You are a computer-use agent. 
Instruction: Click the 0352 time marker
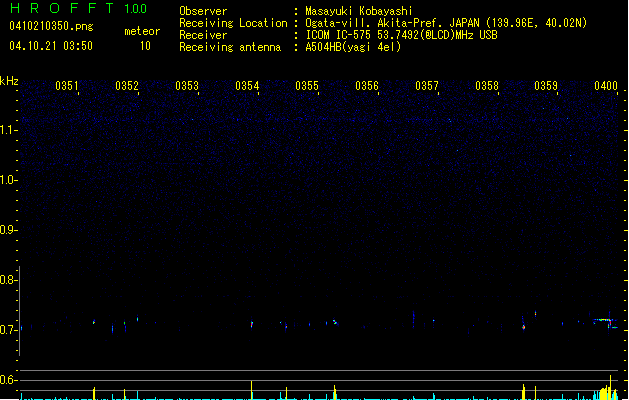coord(127,86)
